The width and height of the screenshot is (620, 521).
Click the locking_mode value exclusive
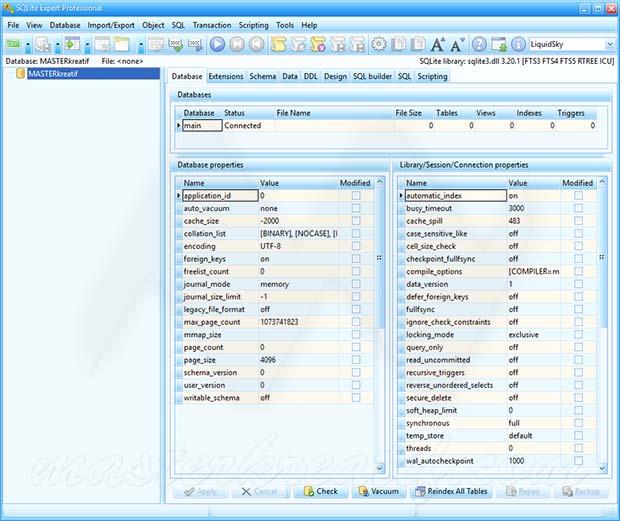tap(524, 335)
